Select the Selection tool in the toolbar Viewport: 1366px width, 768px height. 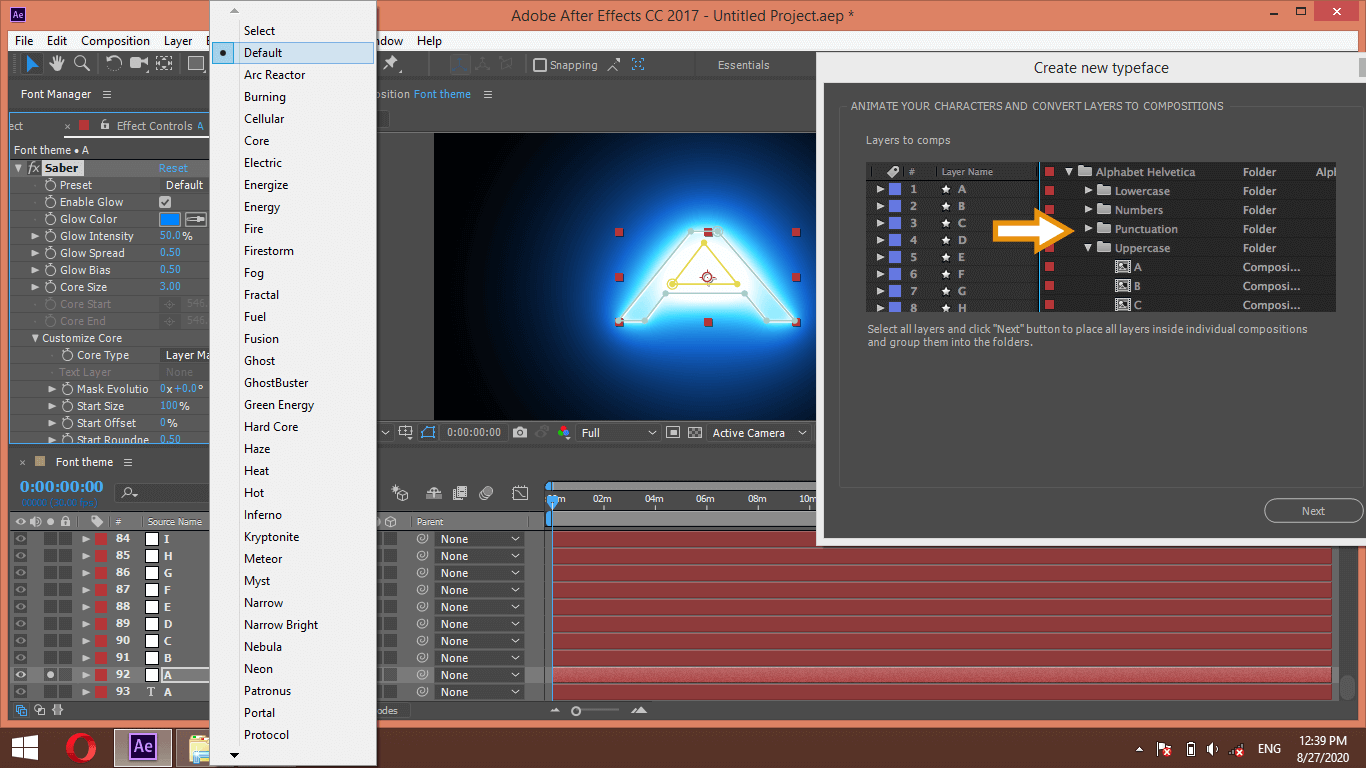(33, 63)
